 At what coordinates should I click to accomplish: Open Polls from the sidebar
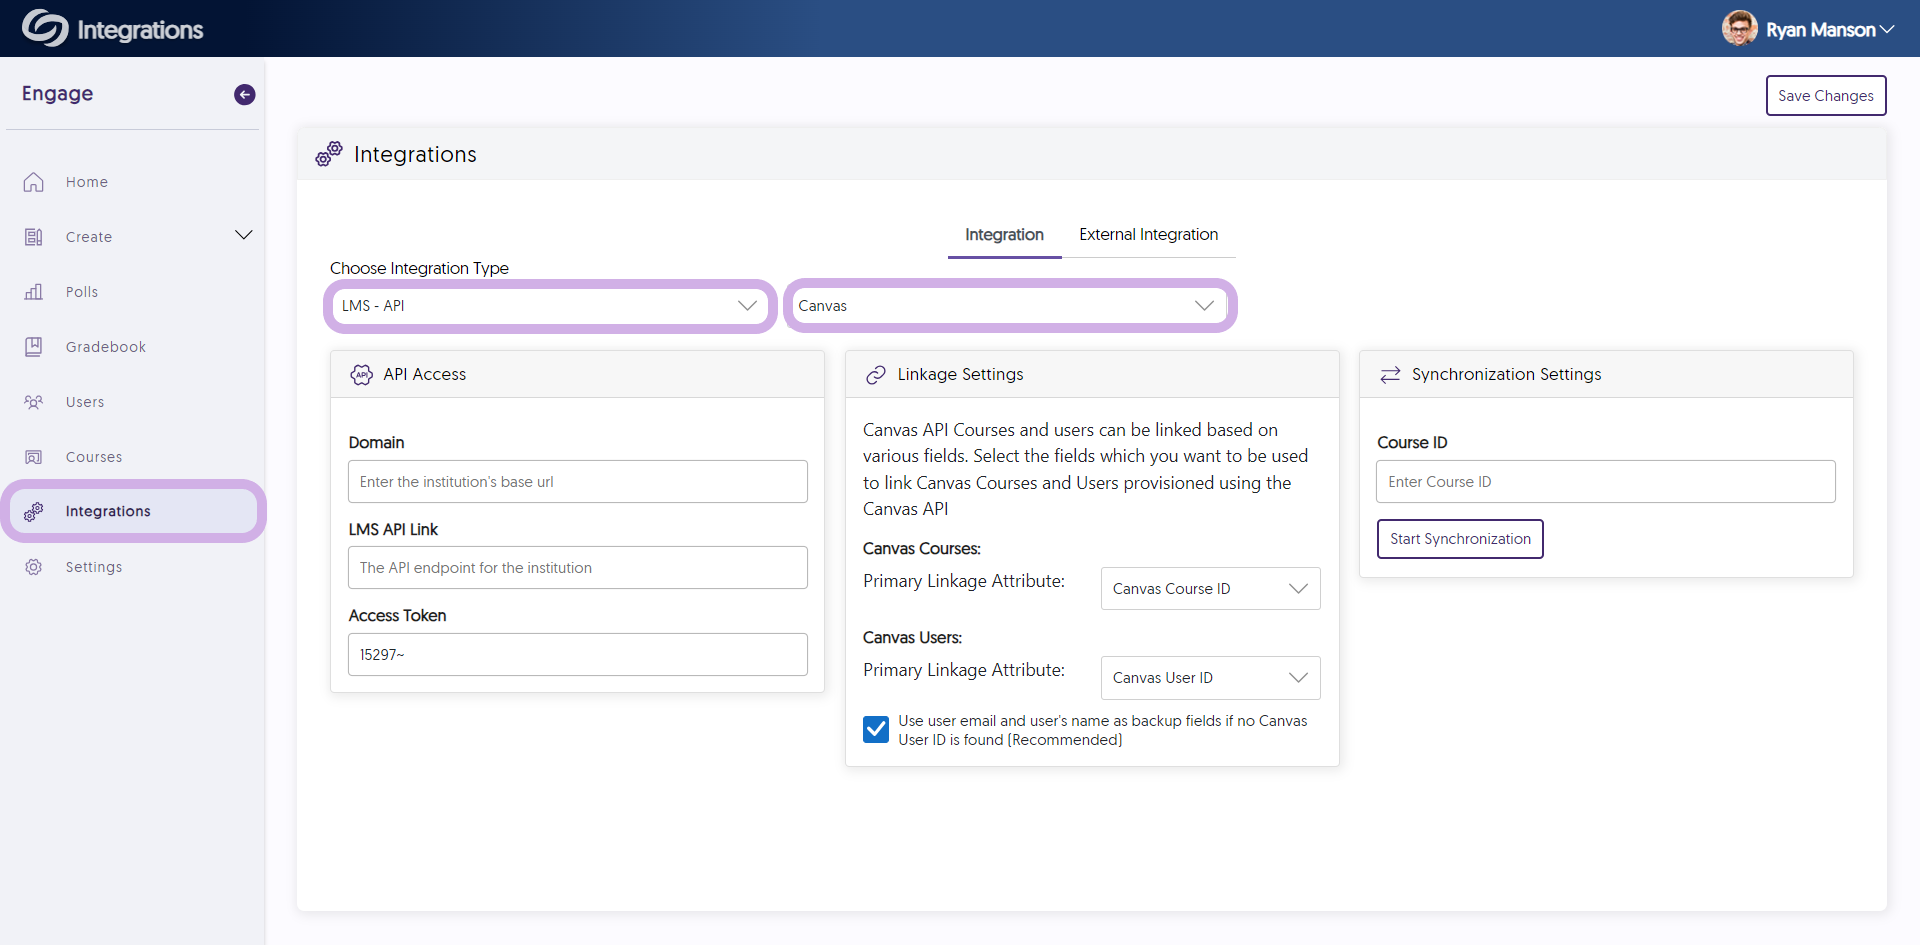(x=82, y=292)
